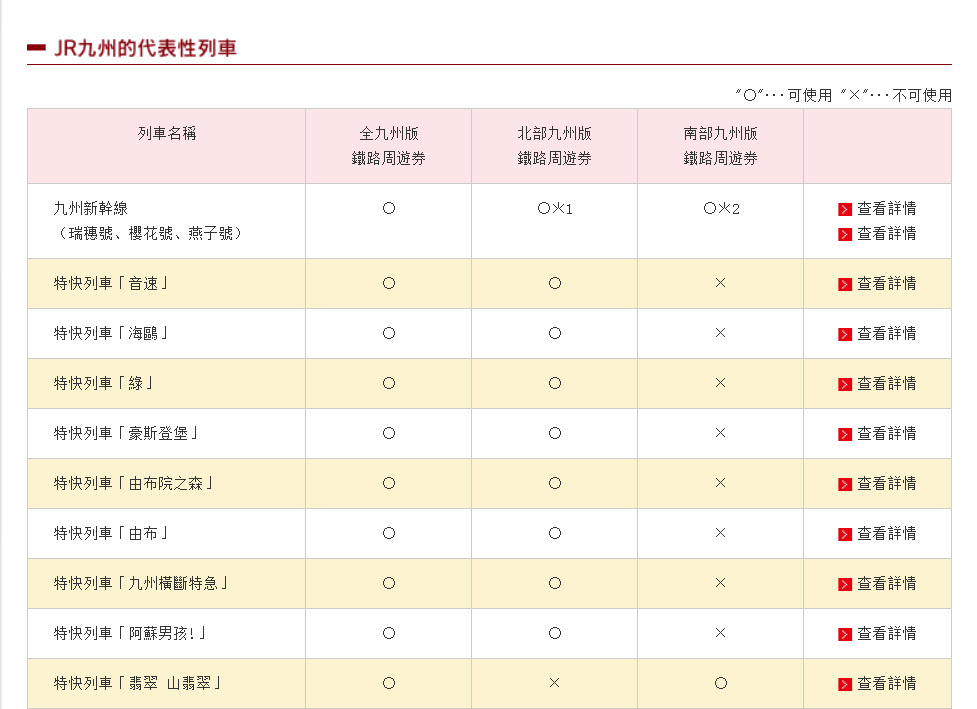
Task: Select the 南部九州版 鐵路周遊券 column header
Action: pyautogui.click(x=720, y=146)
